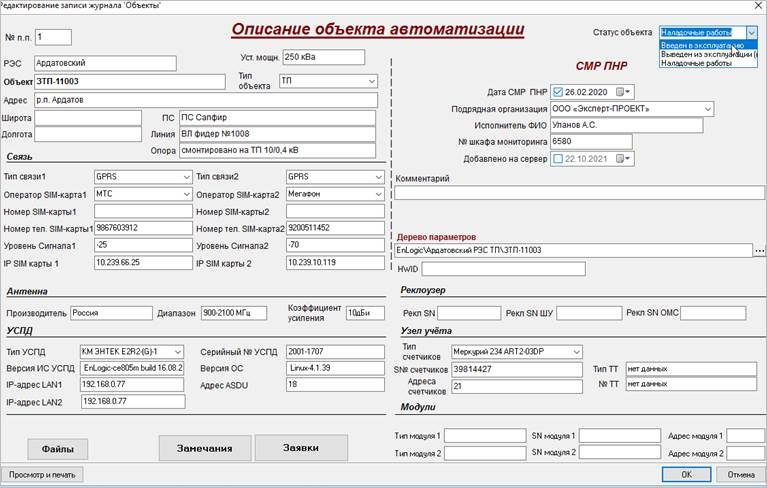Open the Заявки button

tap(301, 447)
